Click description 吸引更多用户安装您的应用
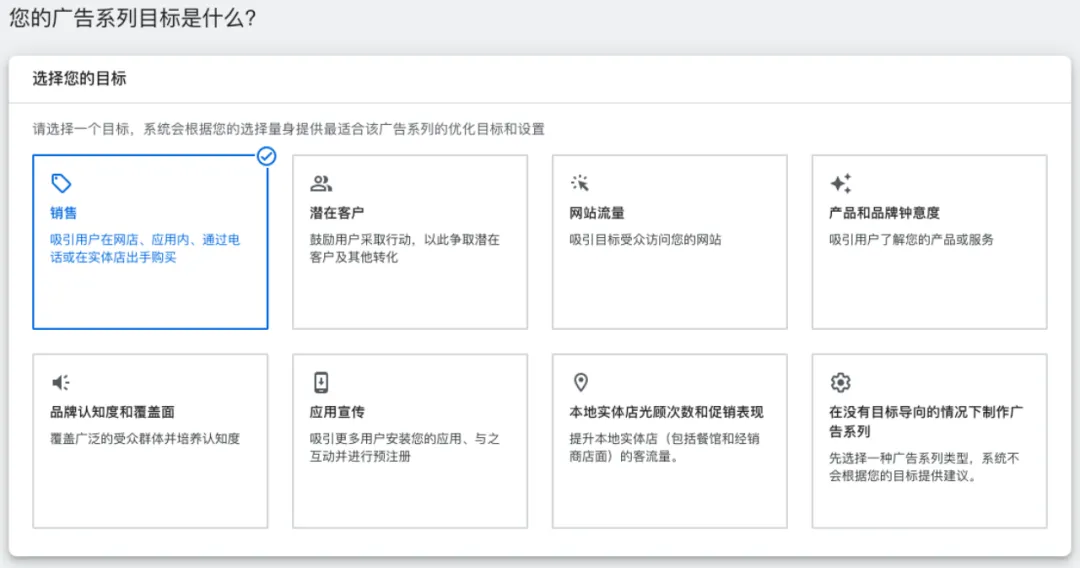Image resolution: width=1080 pixels, height=568 pixels. coord(404,448)
